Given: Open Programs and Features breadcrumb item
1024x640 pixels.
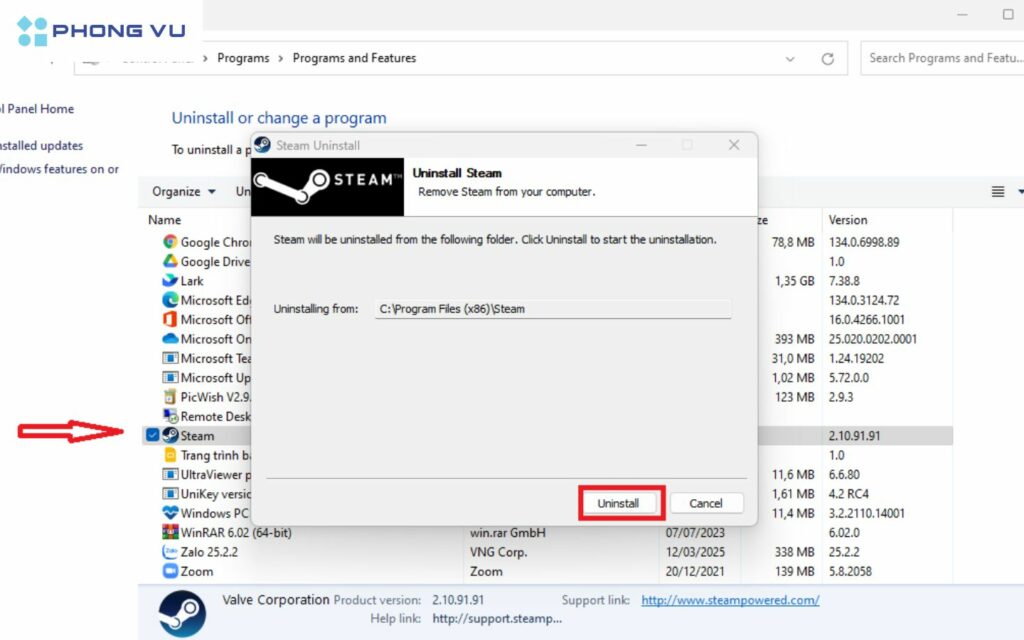Looking at the screenshot, I should click(354, 58).
